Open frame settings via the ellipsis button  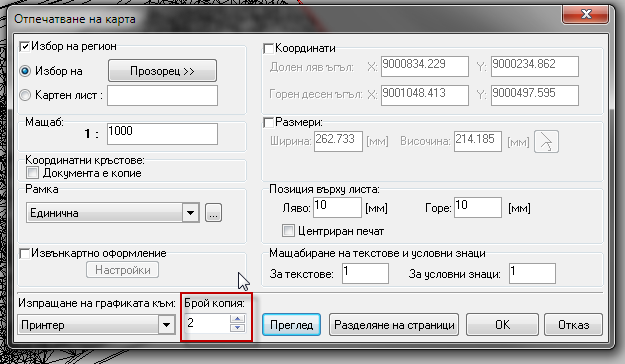(x=213, y=212)
